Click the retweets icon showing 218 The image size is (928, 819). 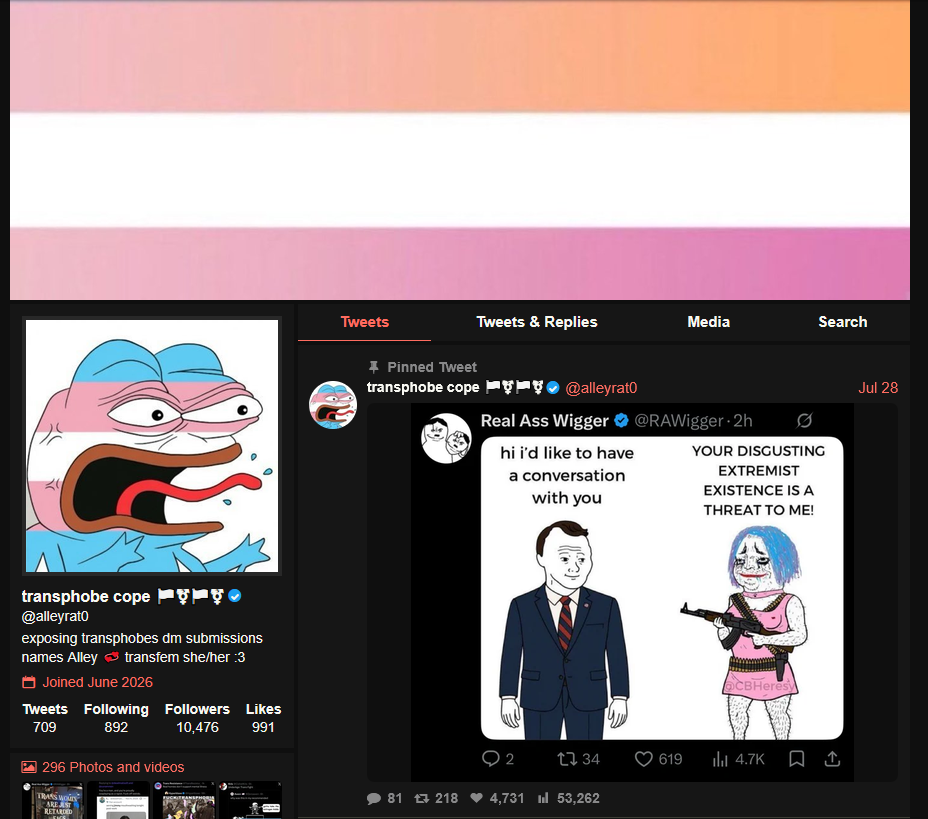421,798
